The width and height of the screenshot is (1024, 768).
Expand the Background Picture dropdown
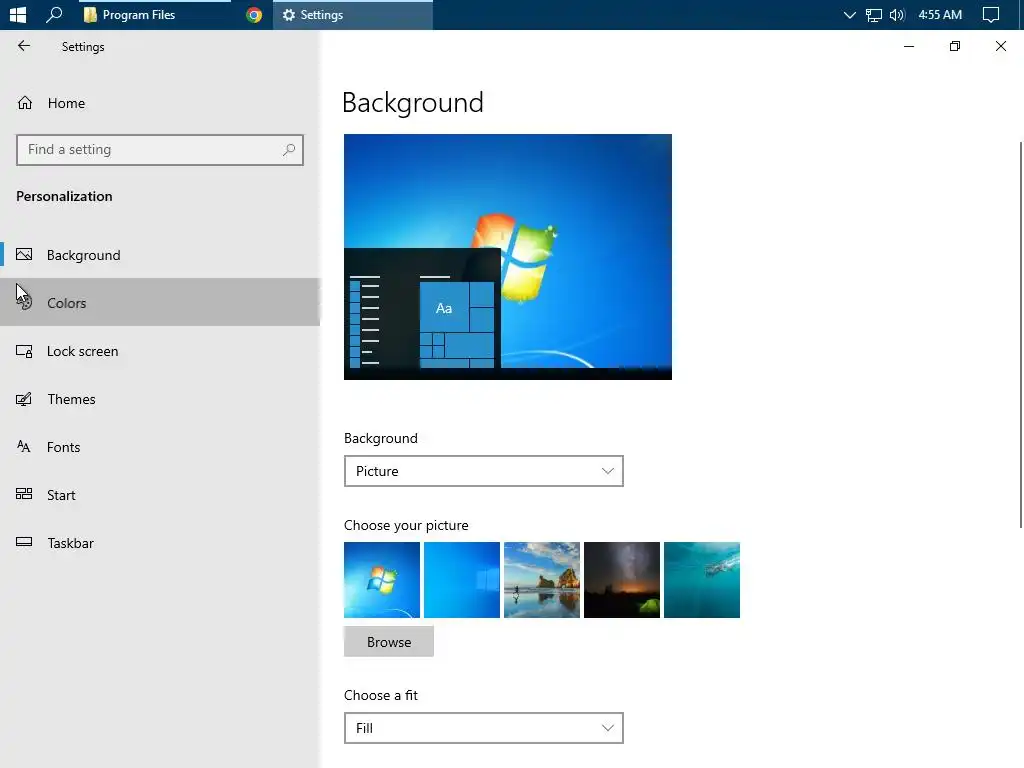pyautogui.click(x=484, y=471)
